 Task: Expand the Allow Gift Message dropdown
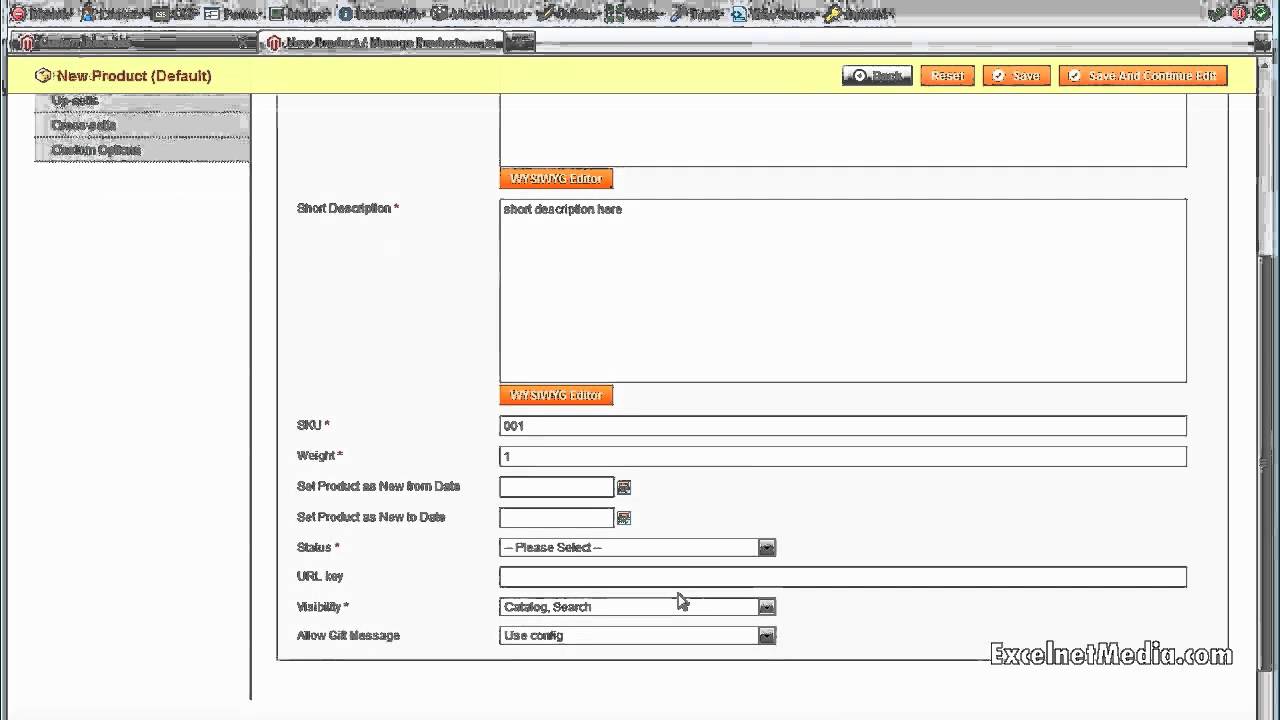pyautogui.click(x=638, y=635)
